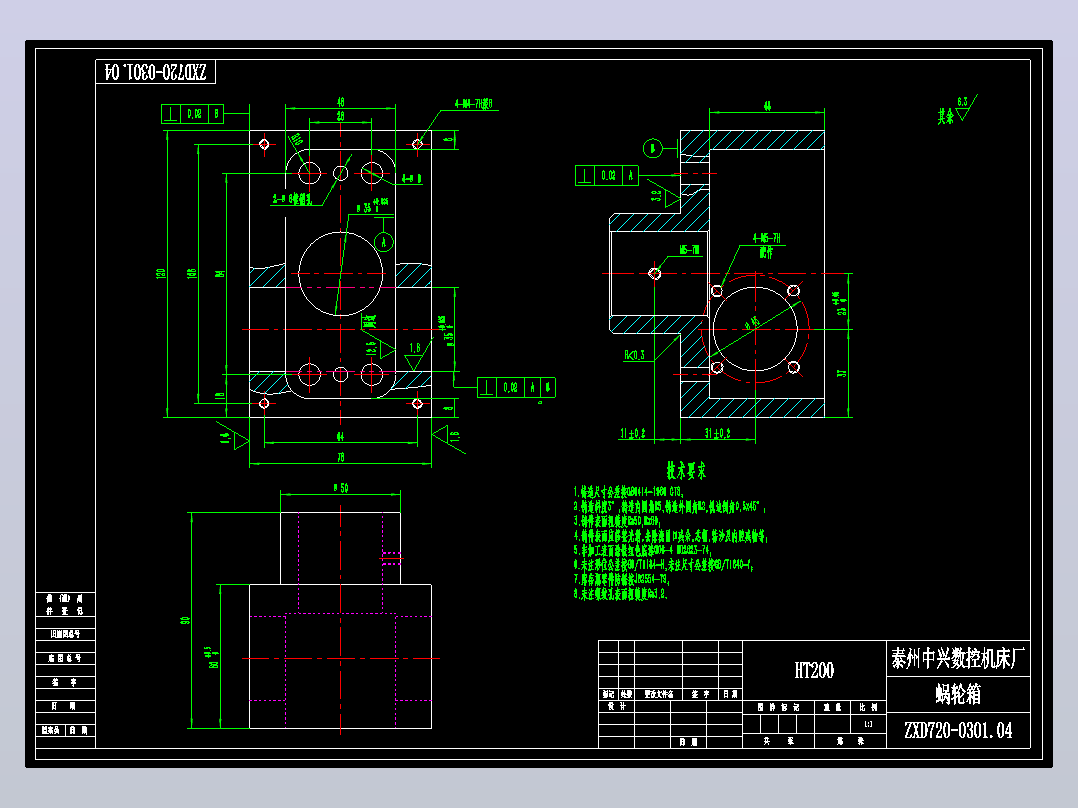
Task: Click the HT200 material label
Action: (814, 670)
